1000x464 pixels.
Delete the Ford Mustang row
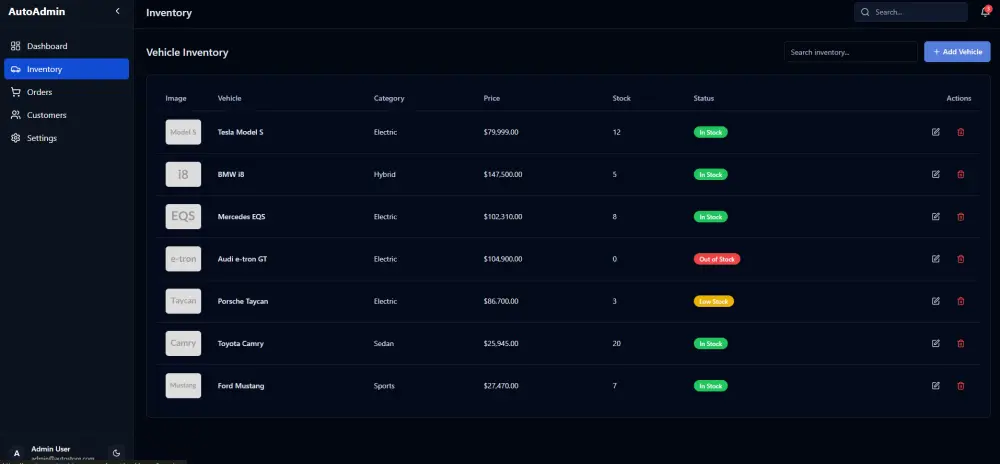coord(960,386)
